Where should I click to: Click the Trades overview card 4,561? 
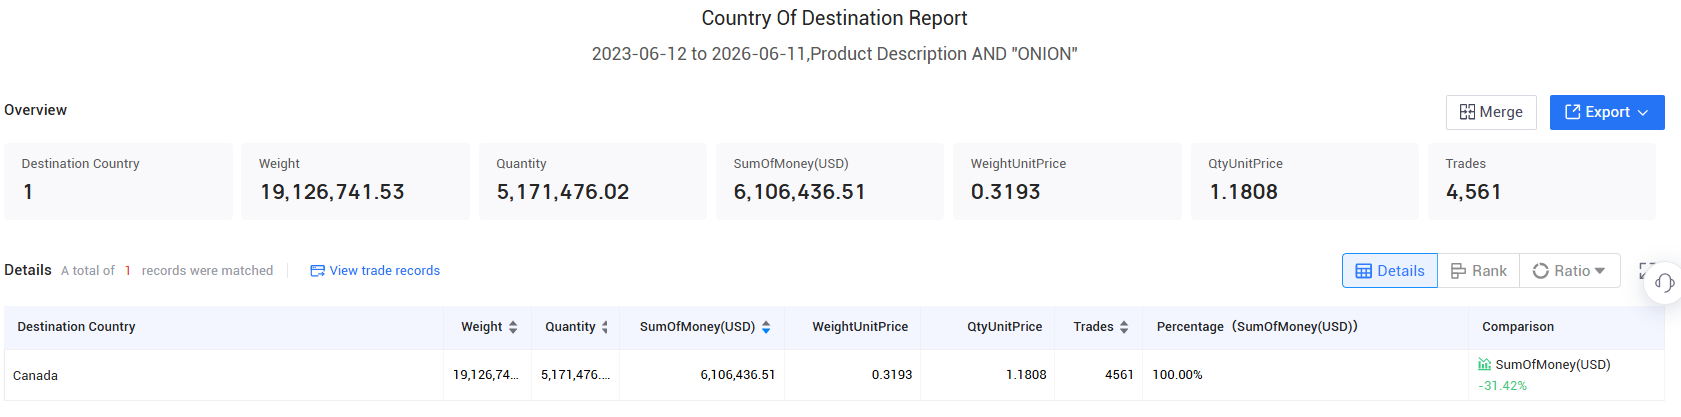coord(1542,181)
